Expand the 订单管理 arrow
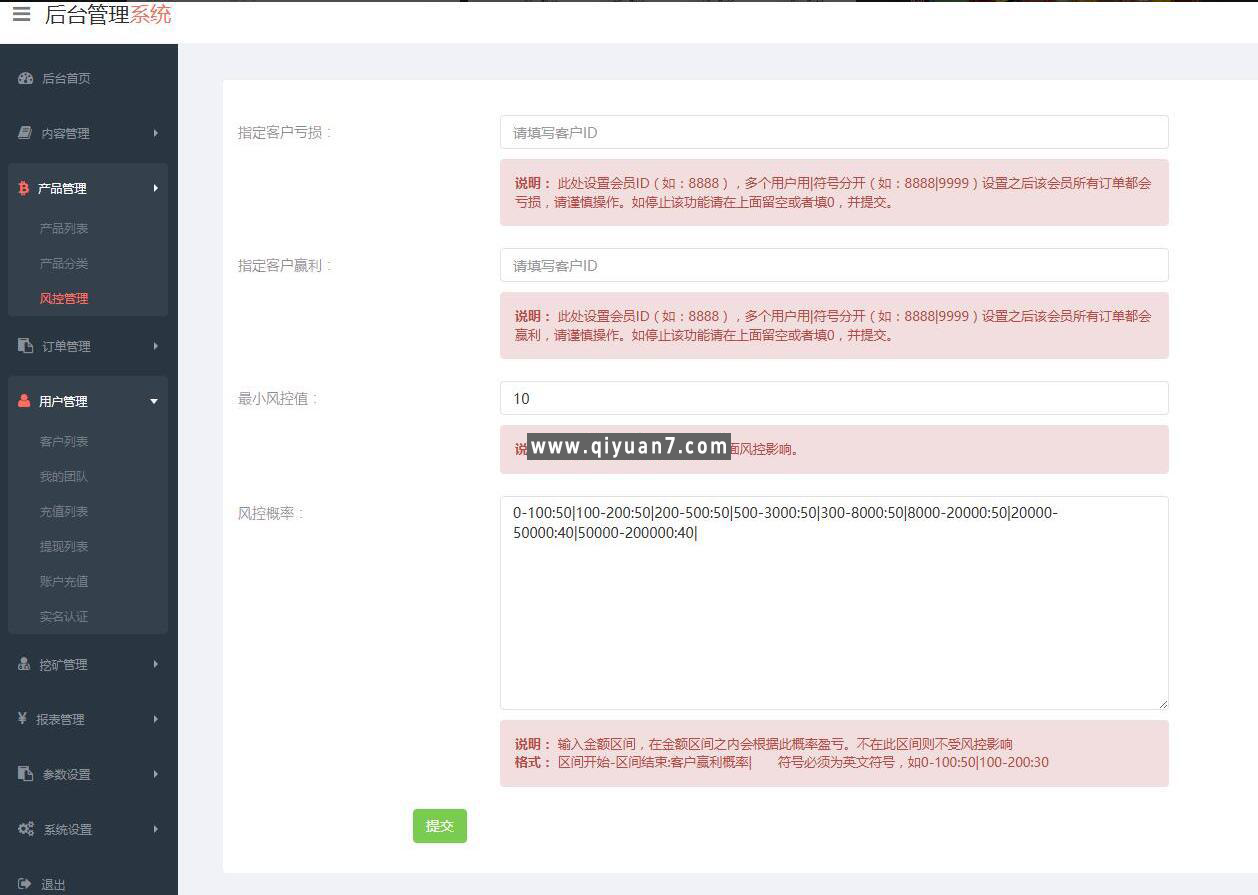 tap(155, 346)
